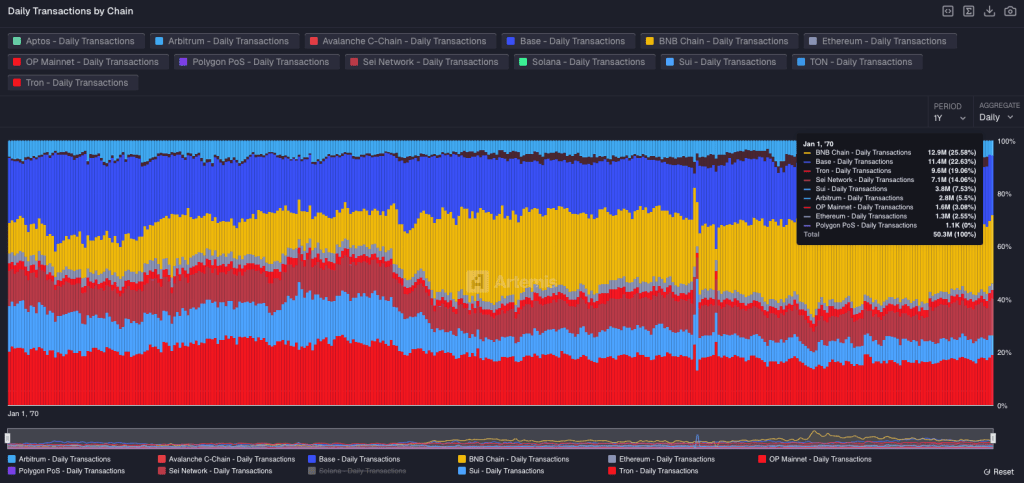Expand the Aggregate dropdown
The image size is (1024, 483).
[x=996, y=117]
